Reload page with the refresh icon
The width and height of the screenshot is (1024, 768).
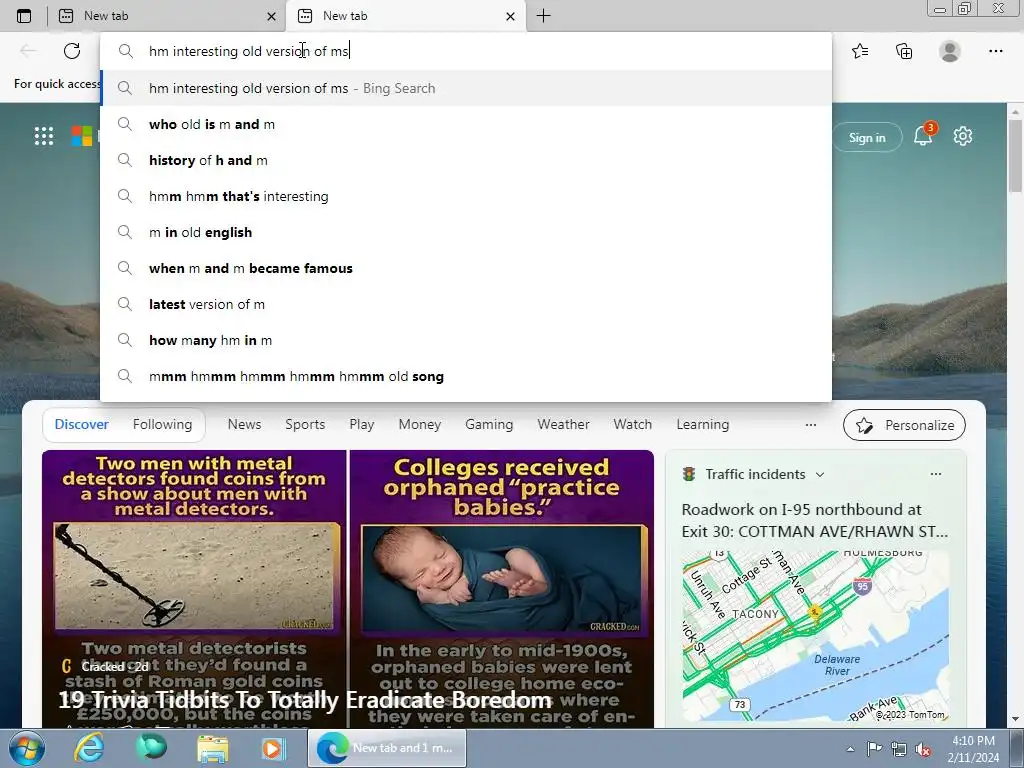72,51
